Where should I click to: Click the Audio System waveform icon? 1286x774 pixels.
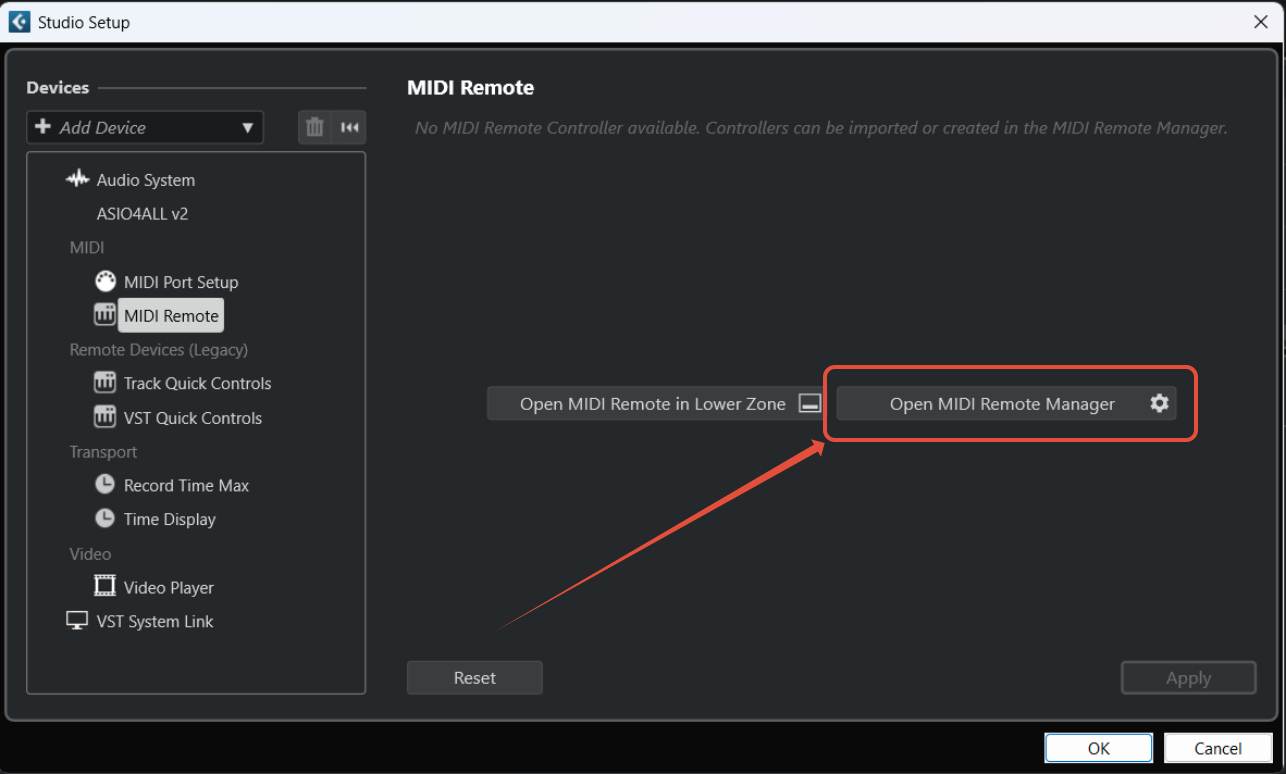(x=78, y=179)
